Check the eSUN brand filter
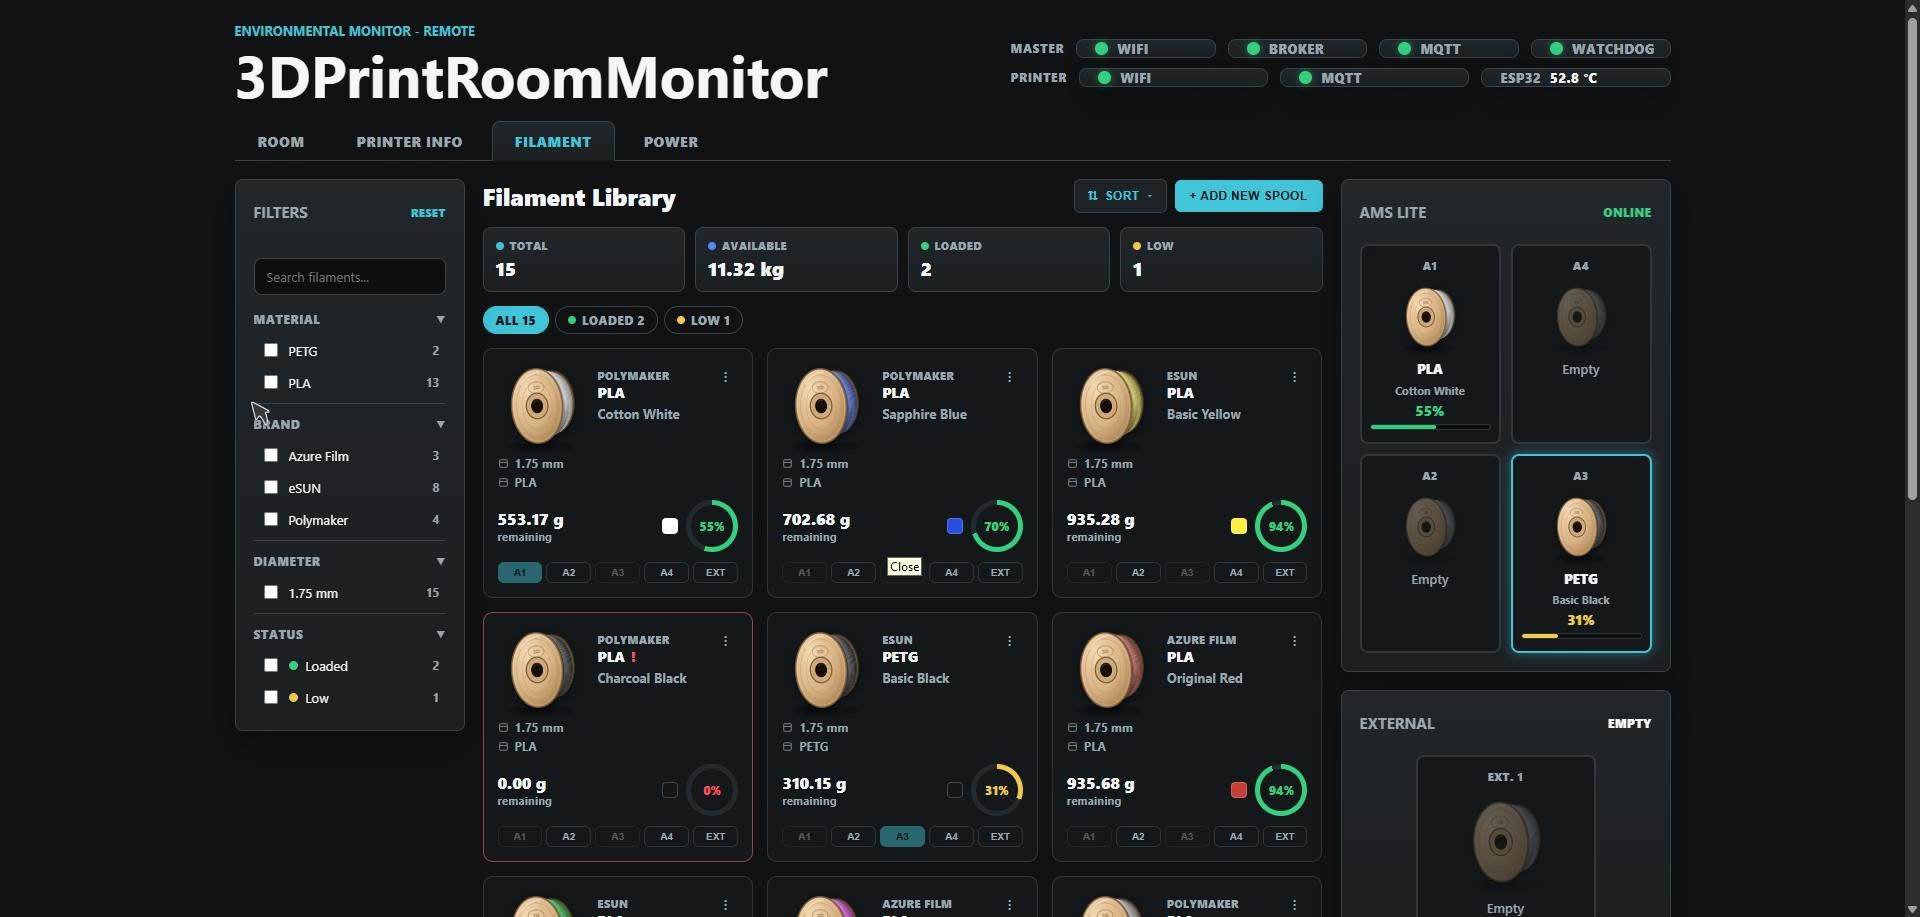 (271, 487)
